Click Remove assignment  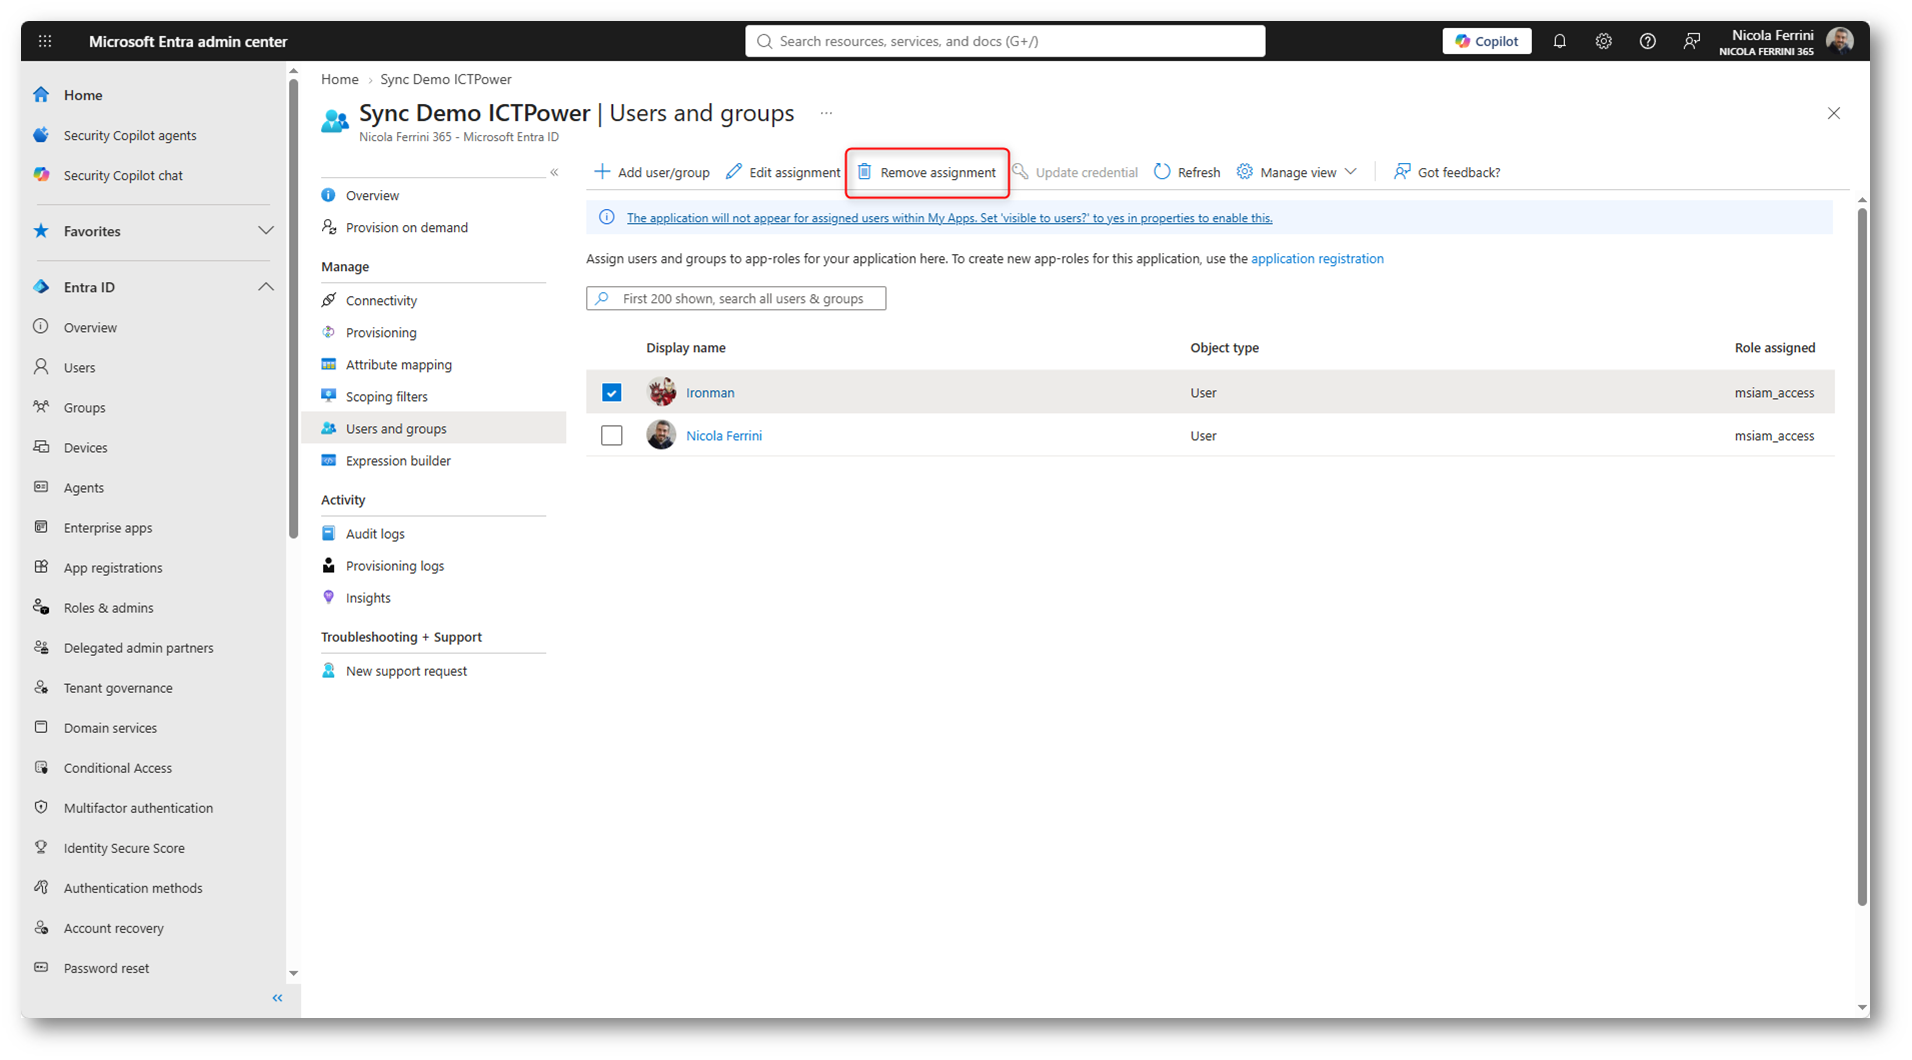pos(927,172)
